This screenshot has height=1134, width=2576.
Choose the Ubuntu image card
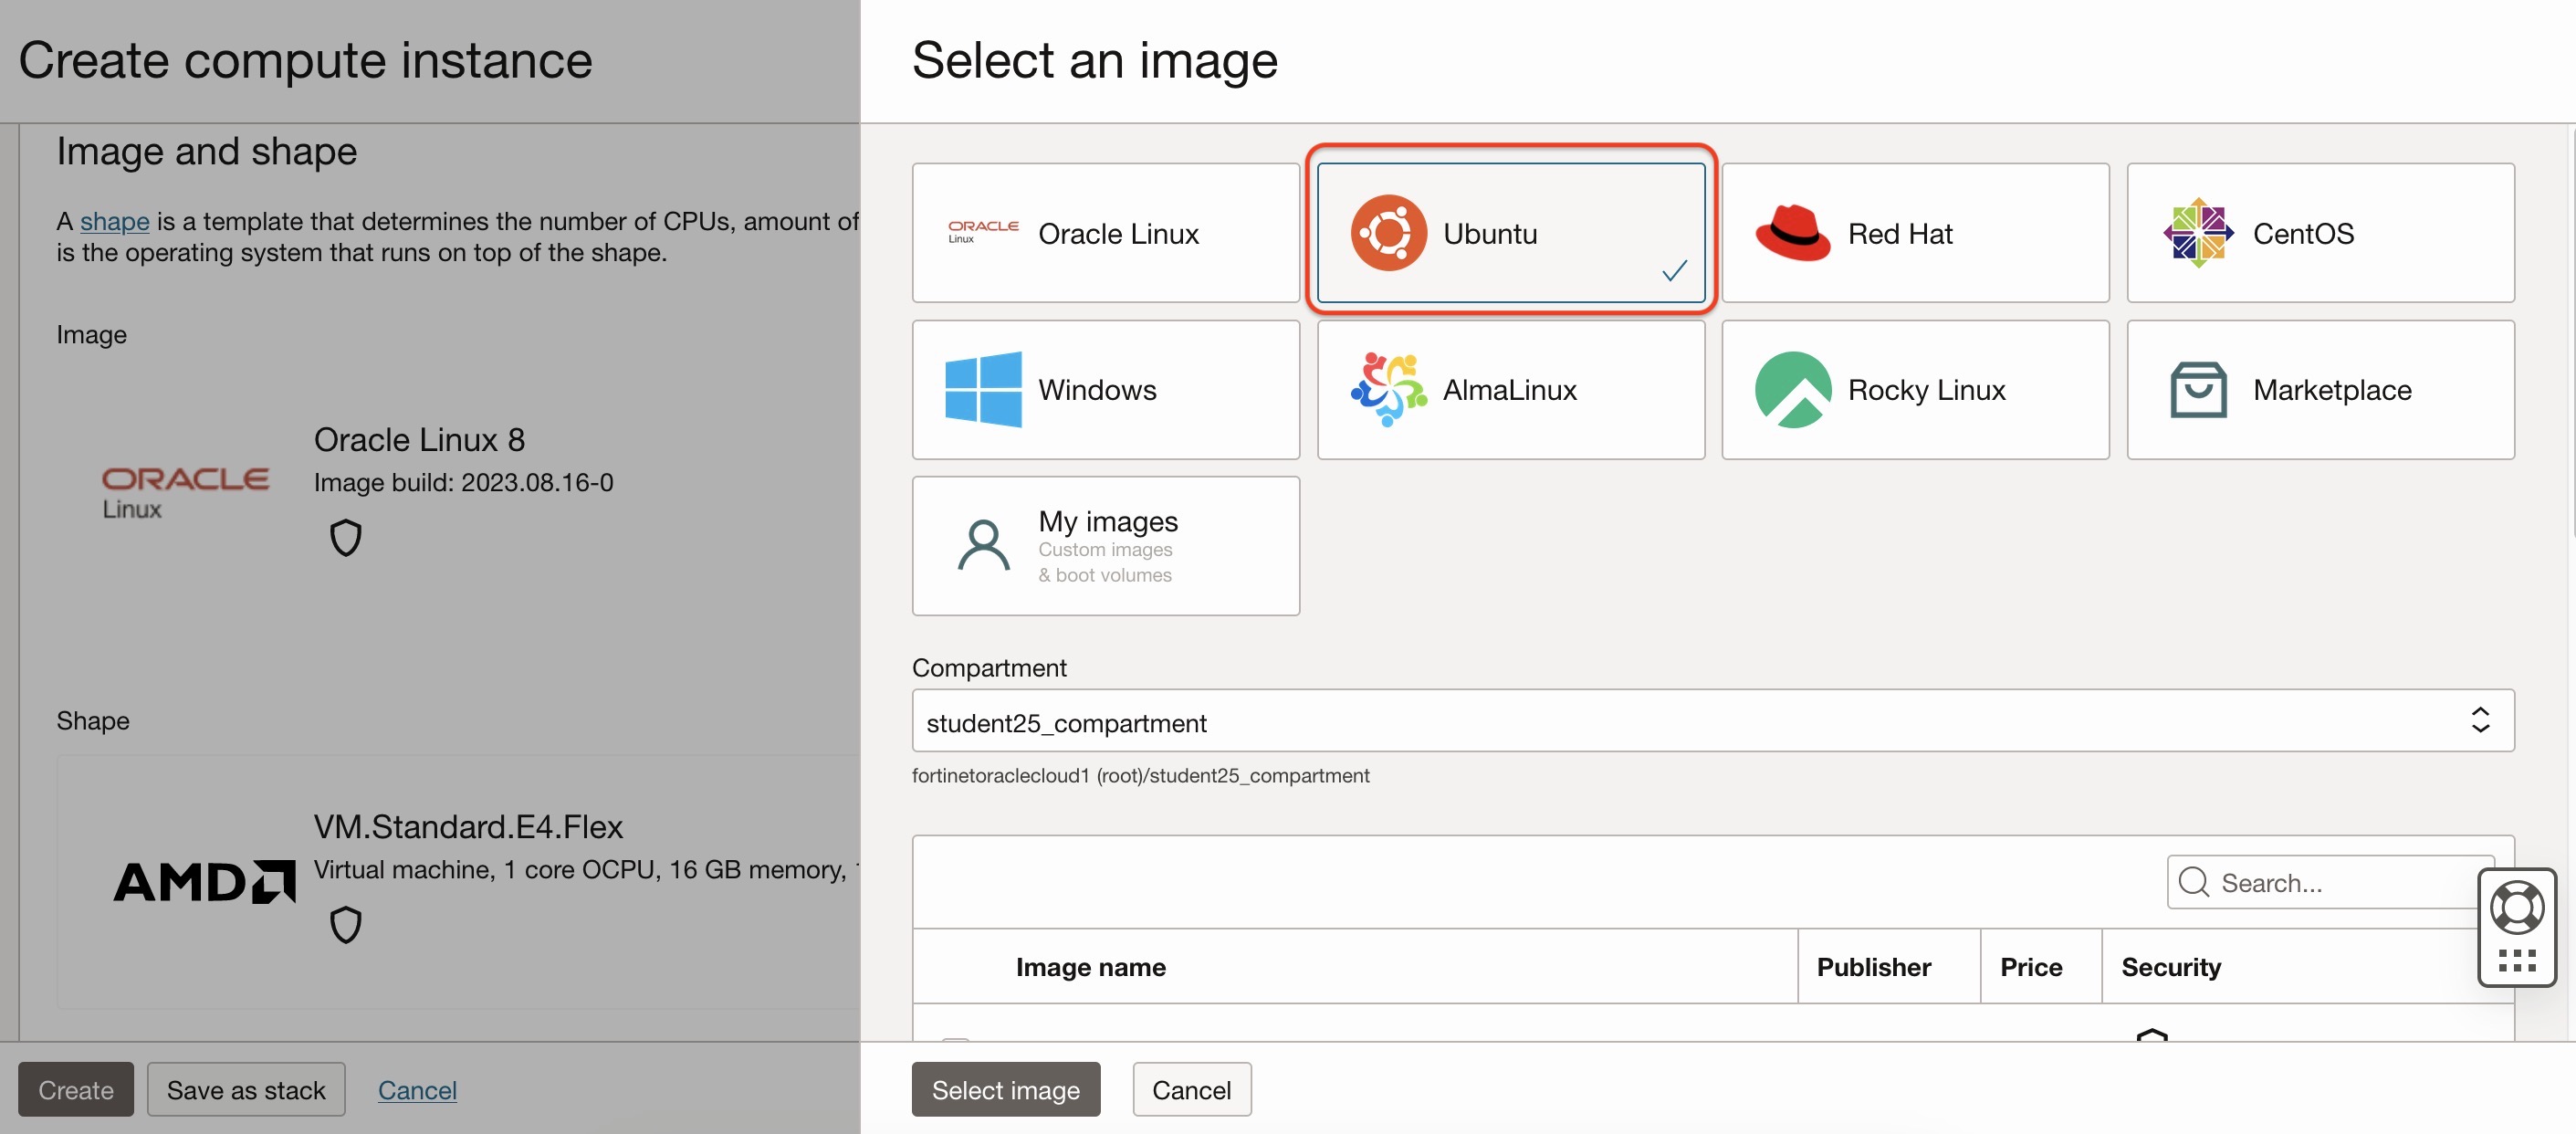(1510, 233)
